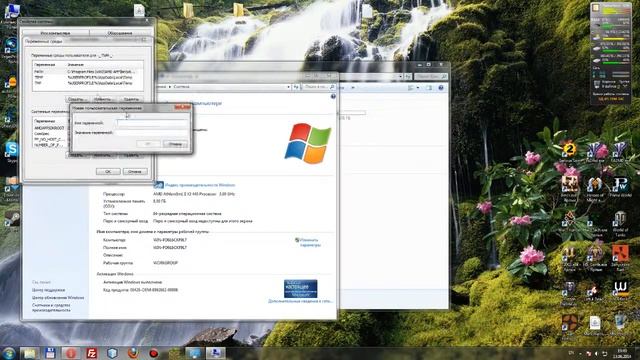Viewport: 640px width, 360px height.
Task: Click the refresh button beside the System address bar
Action: 296,87
